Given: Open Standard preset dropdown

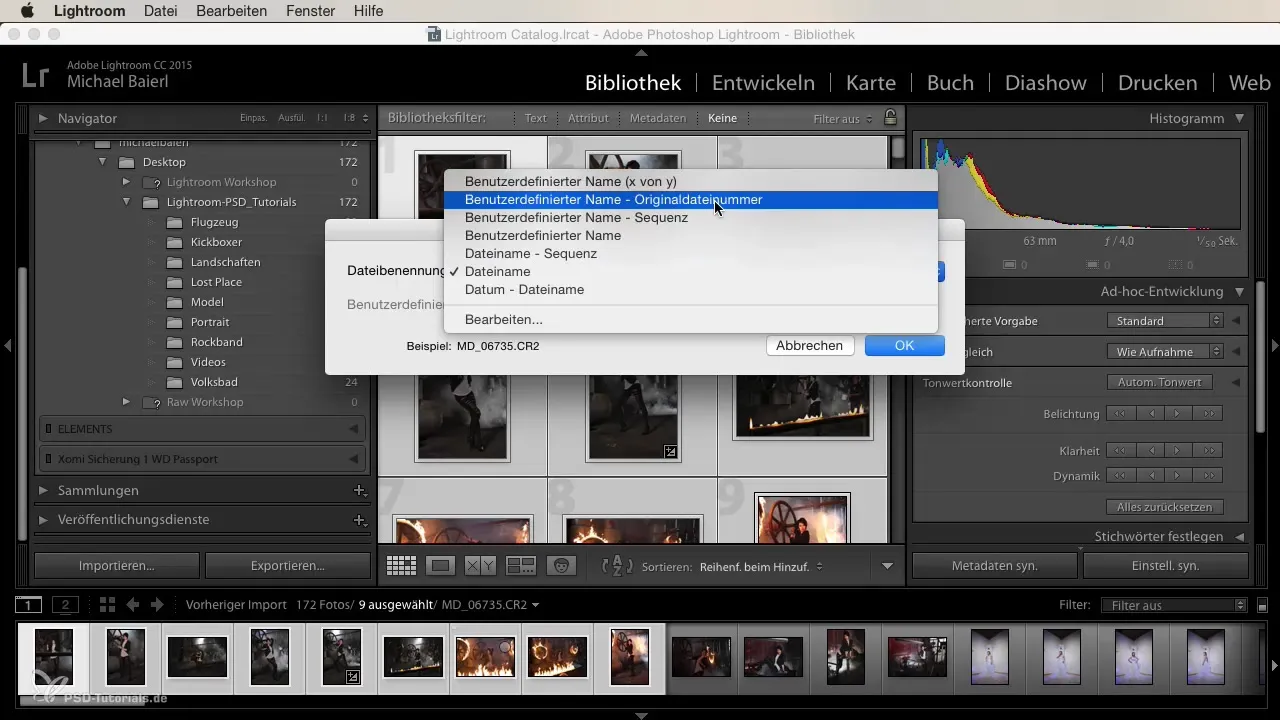Looking at the screenshot, I should click(1165, 321).
